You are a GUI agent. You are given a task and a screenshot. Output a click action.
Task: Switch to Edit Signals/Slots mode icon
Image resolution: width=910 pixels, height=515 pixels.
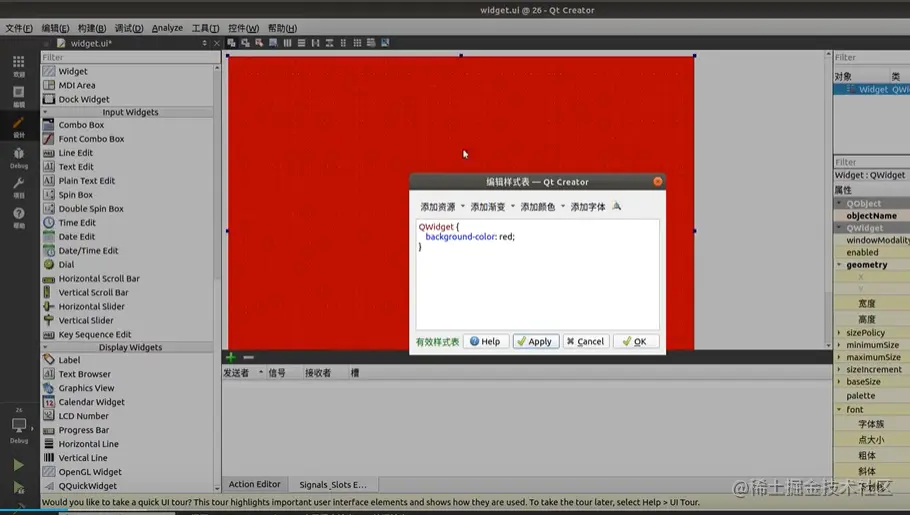pyautogui.click(x=245, y=43)
